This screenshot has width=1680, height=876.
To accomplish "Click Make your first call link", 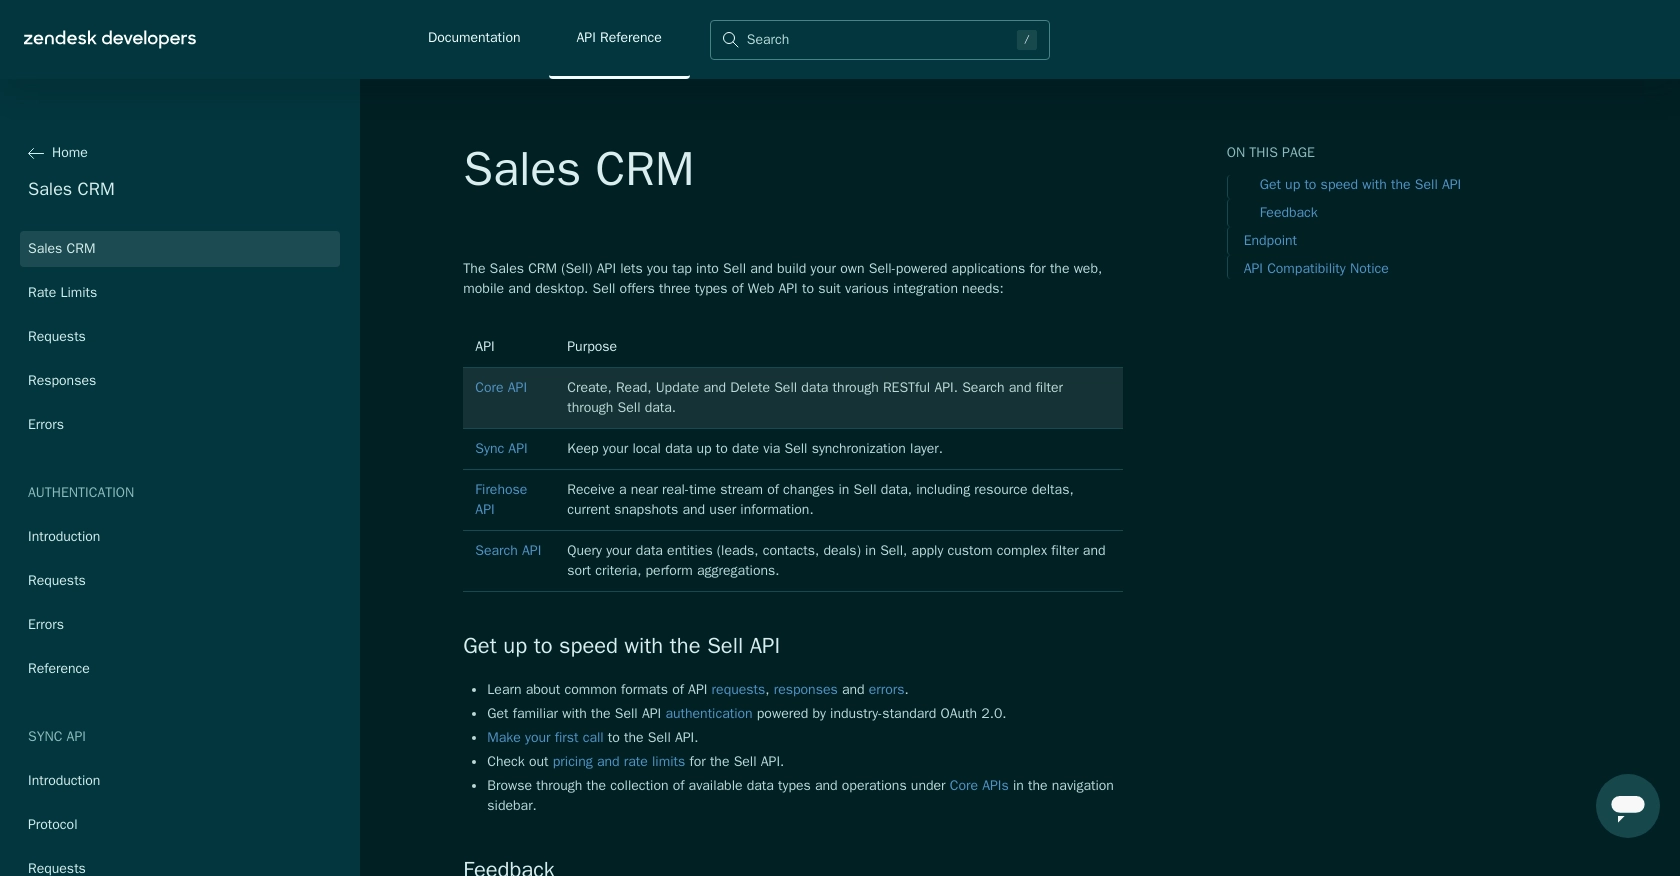I will (545, 738).
